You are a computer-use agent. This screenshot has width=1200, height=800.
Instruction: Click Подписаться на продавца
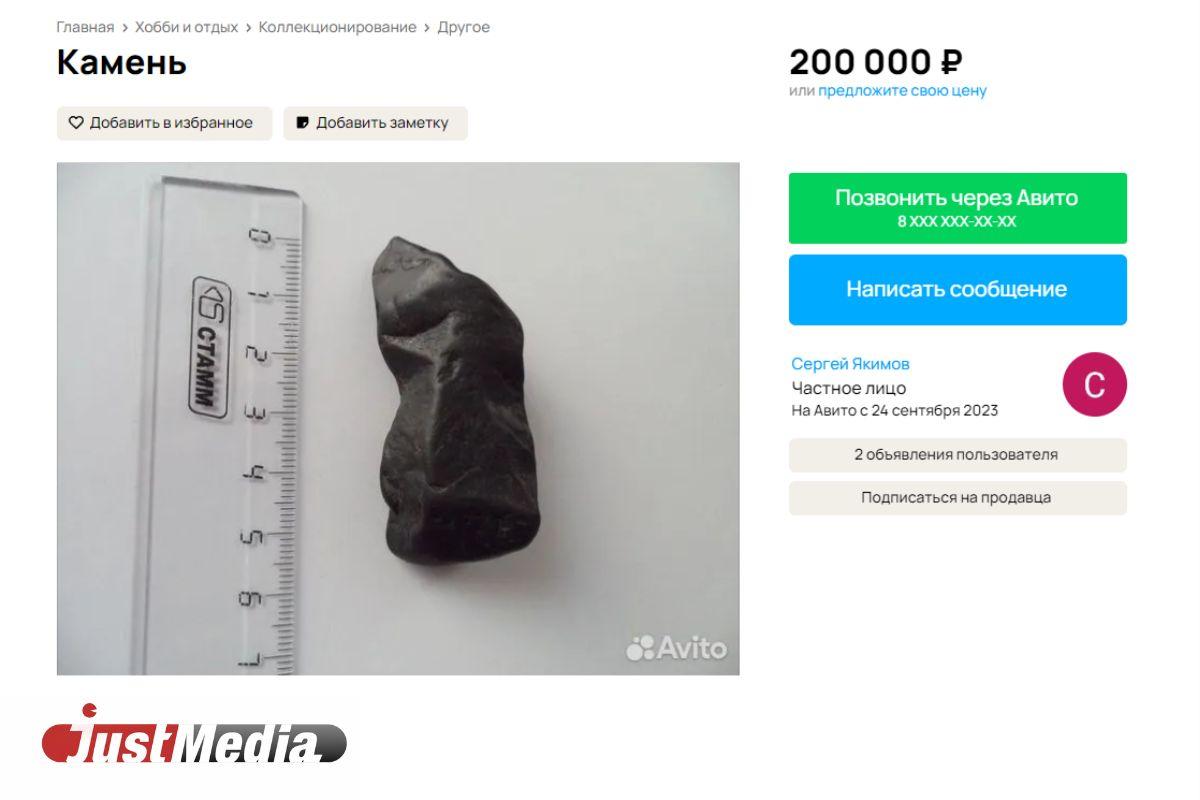point(957,498)
